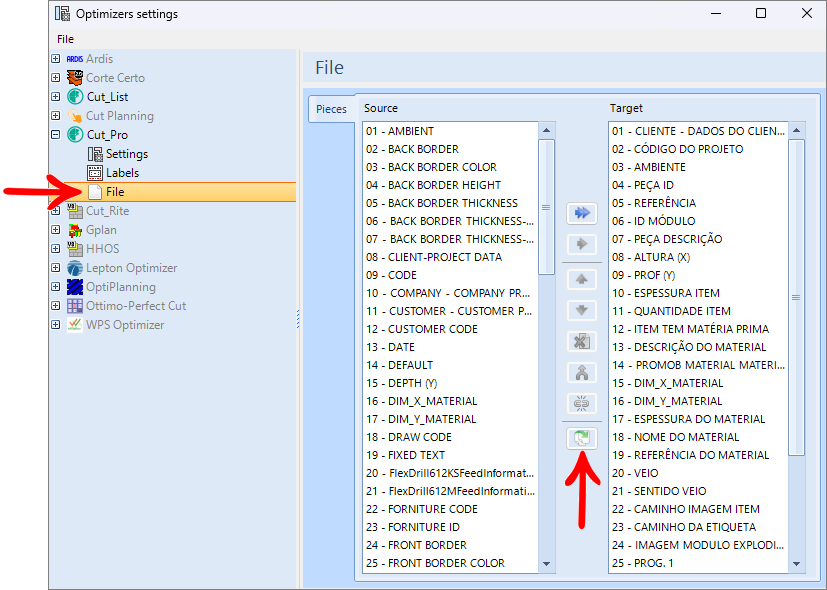
Task: Click the Corte Certo icon
Action: coord(75,78)
